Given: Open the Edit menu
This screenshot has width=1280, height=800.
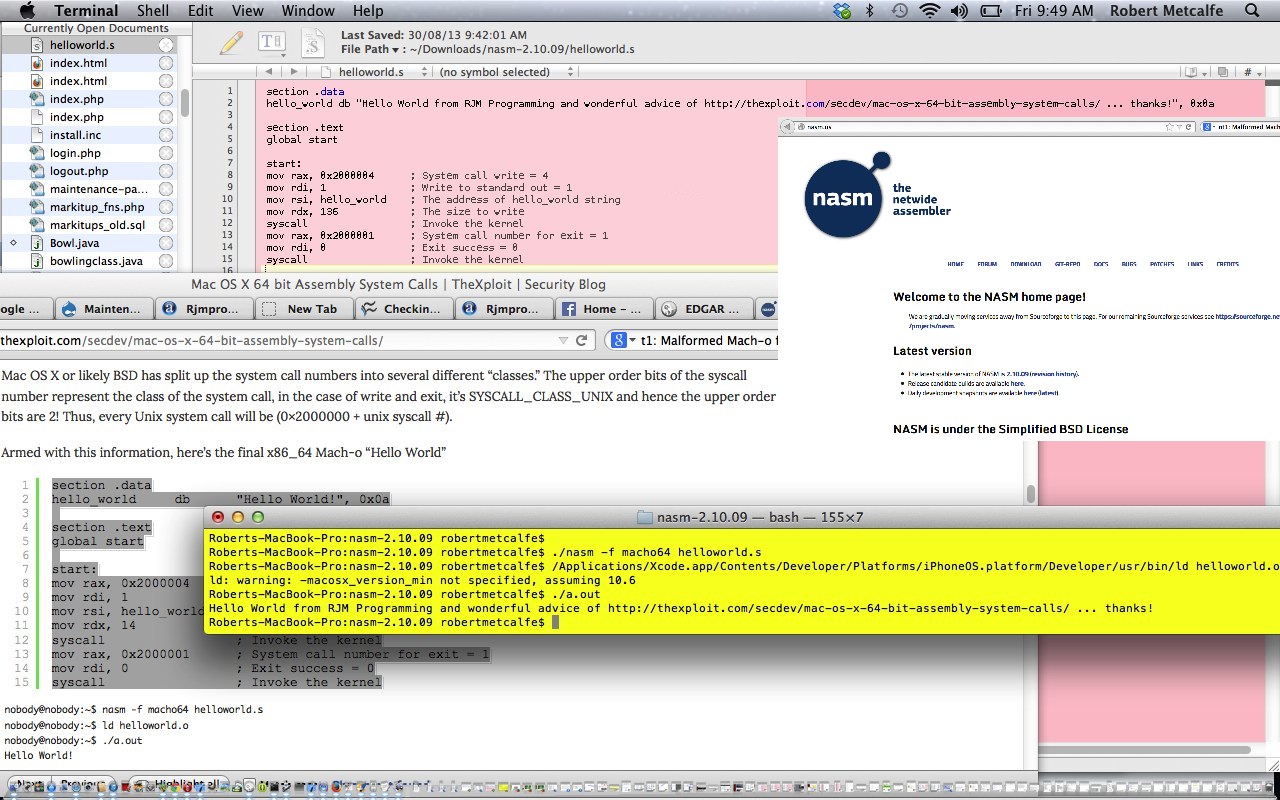Looking at the screenshot, I should tap(200, 11).
